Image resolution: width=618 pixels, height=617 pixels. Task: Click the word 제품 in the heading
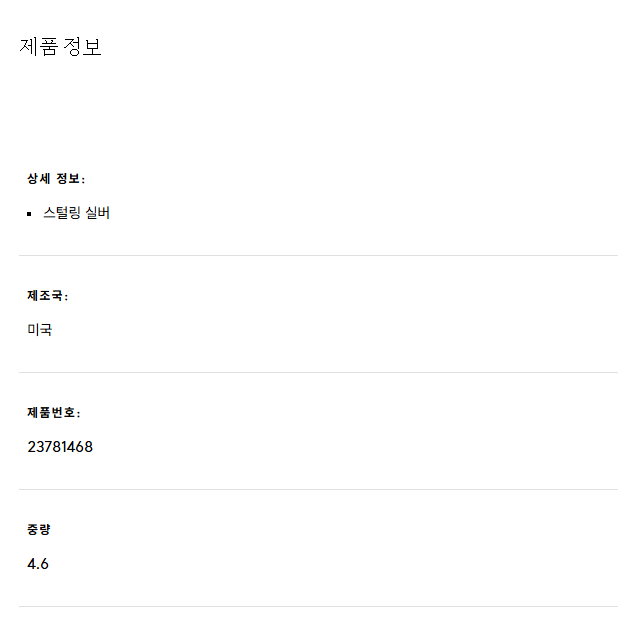pos(39,47)
